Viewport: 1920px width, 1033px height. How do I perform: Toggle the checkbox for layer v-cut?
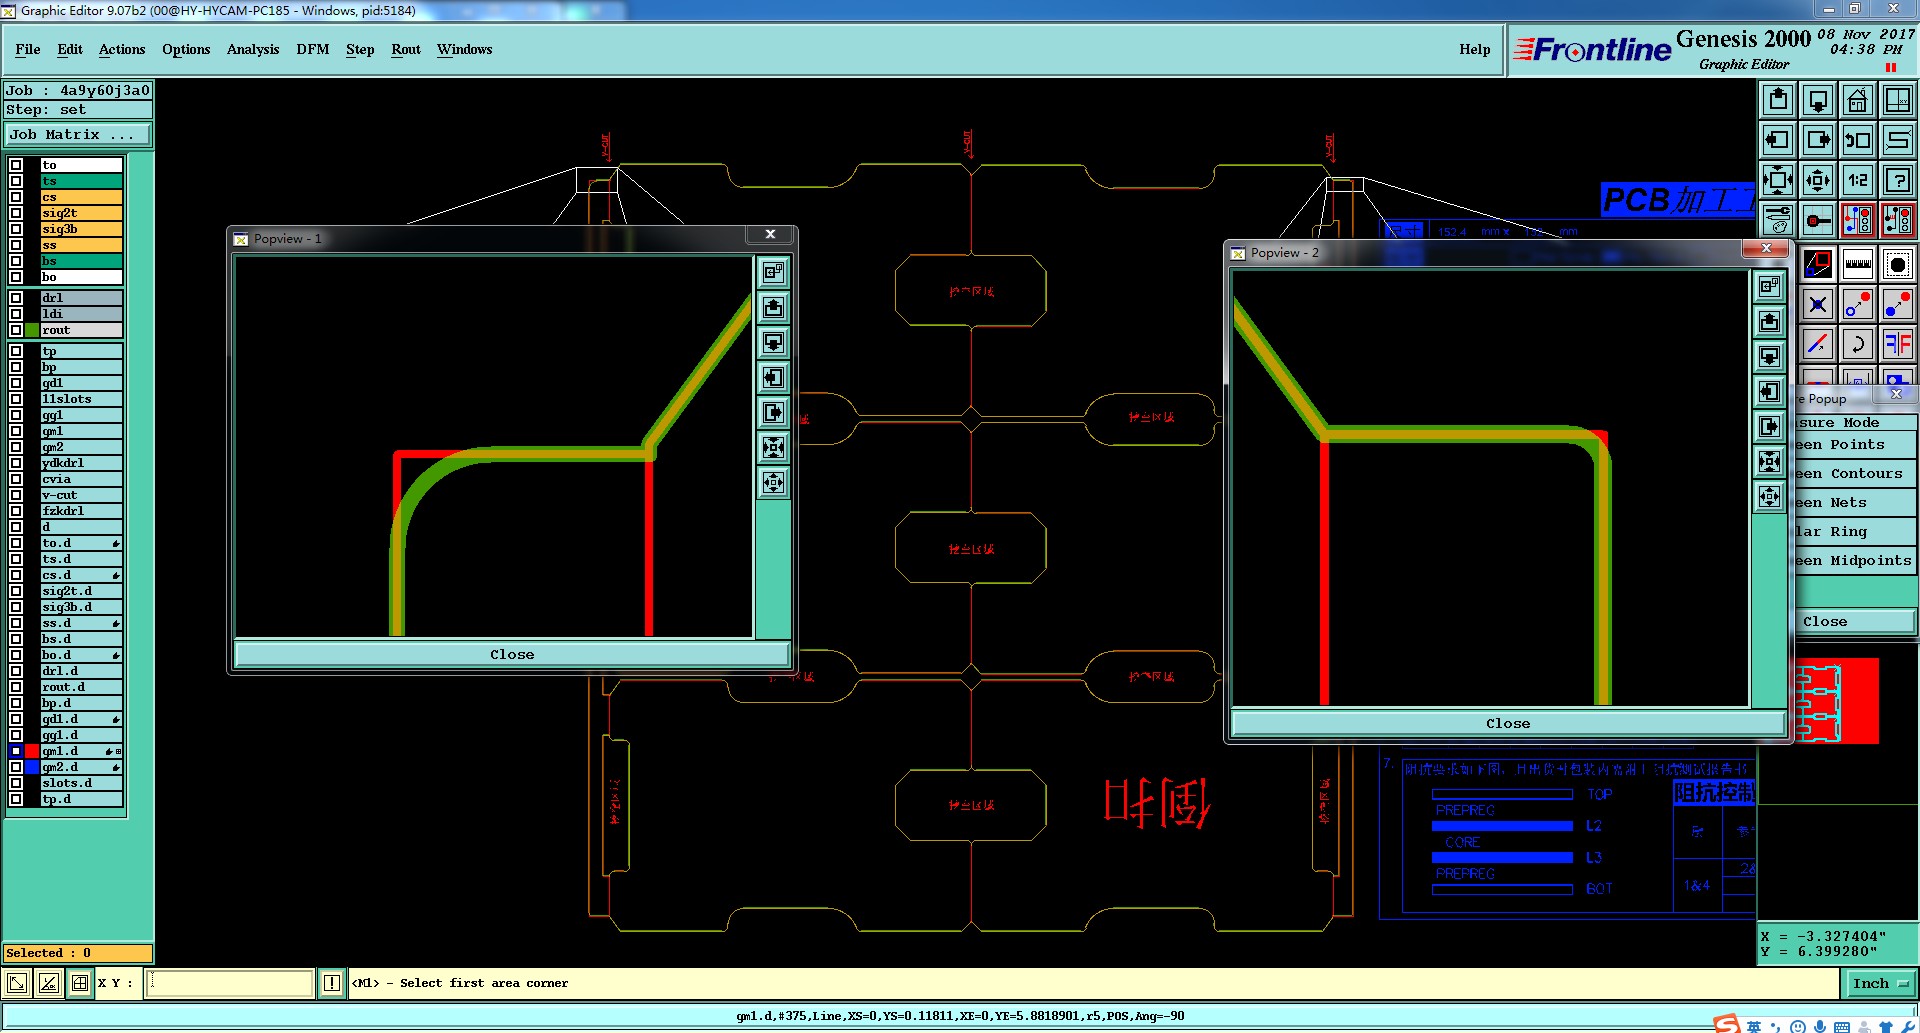[x=16, y=495]
